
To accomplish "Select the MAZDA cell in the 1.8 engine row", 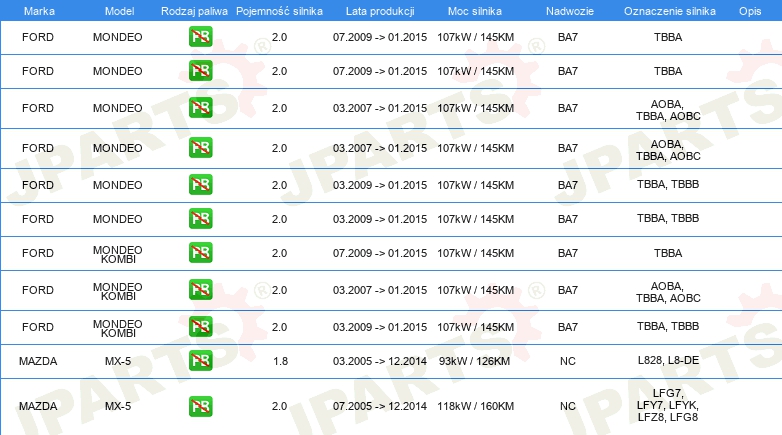I will [38, 361].
